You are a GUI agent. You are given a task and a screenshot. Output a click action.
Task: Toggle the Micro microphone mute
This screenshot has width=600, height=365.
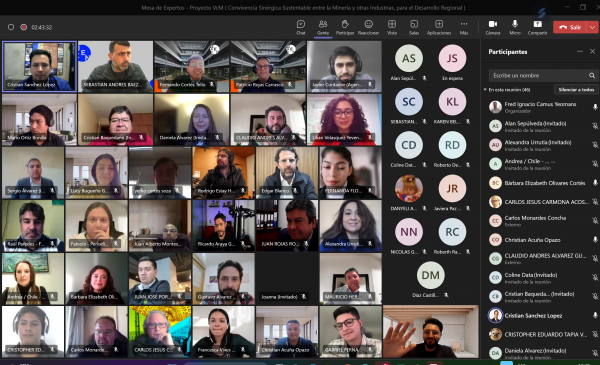[515, 27]
